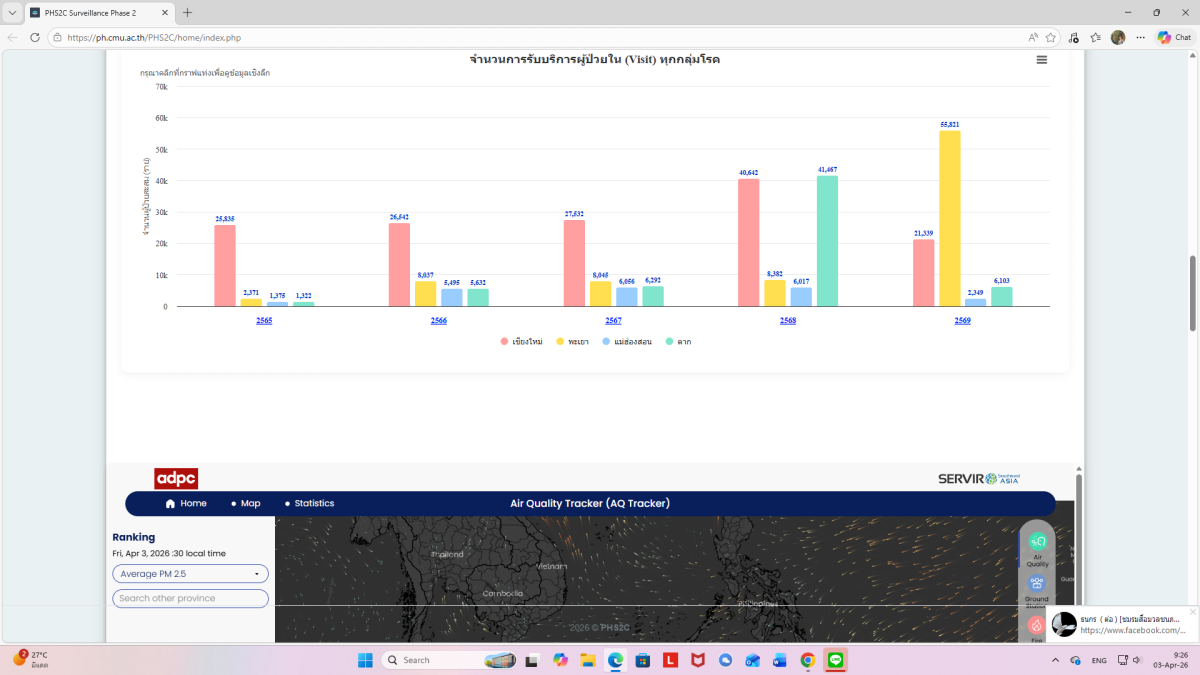1200x675 pixels.
Task: Select the Air Quality layer icon
Action: [1037, 541]
